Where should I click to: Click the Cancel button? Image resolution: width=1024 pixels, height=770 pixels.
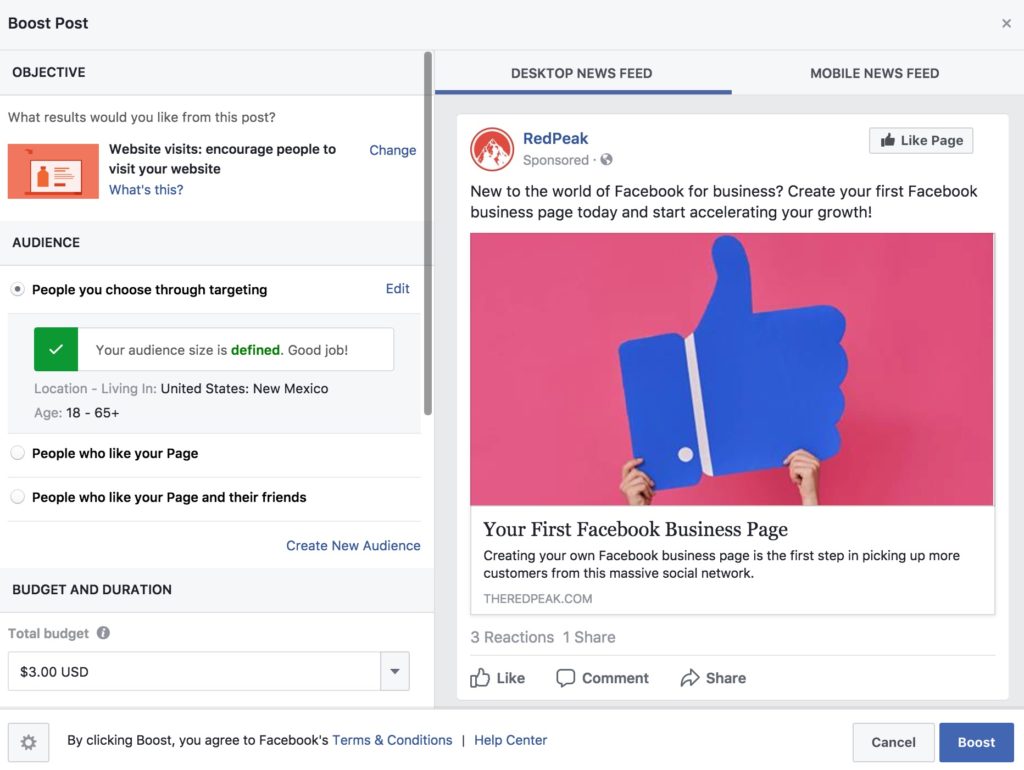(893, 743)
